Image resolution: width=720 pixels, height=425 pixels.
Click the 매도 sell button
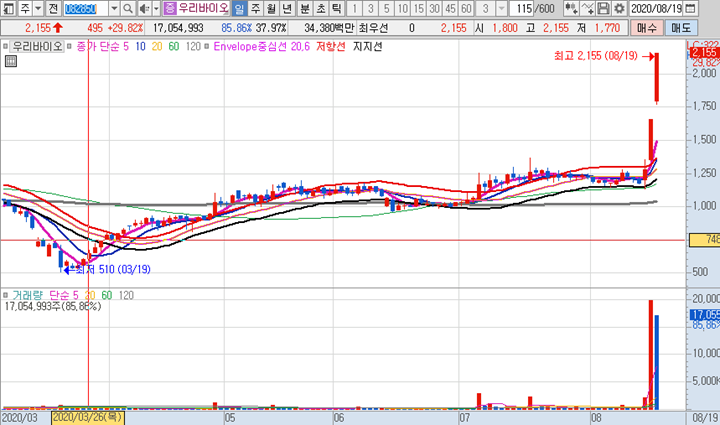(x=681, y=28)
